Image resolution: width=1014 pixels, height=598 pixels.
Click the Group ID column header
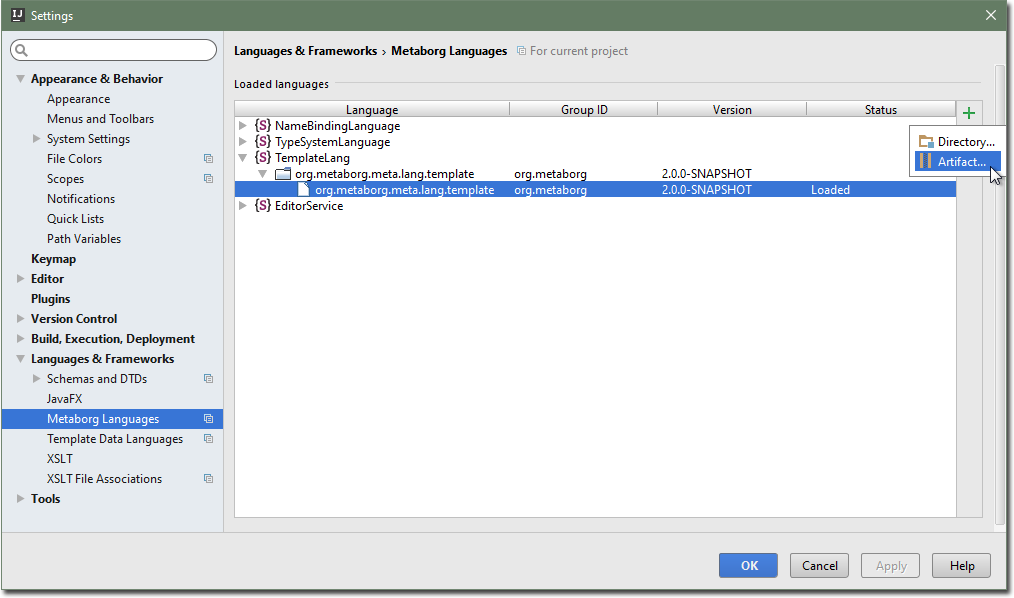[584, 109]
